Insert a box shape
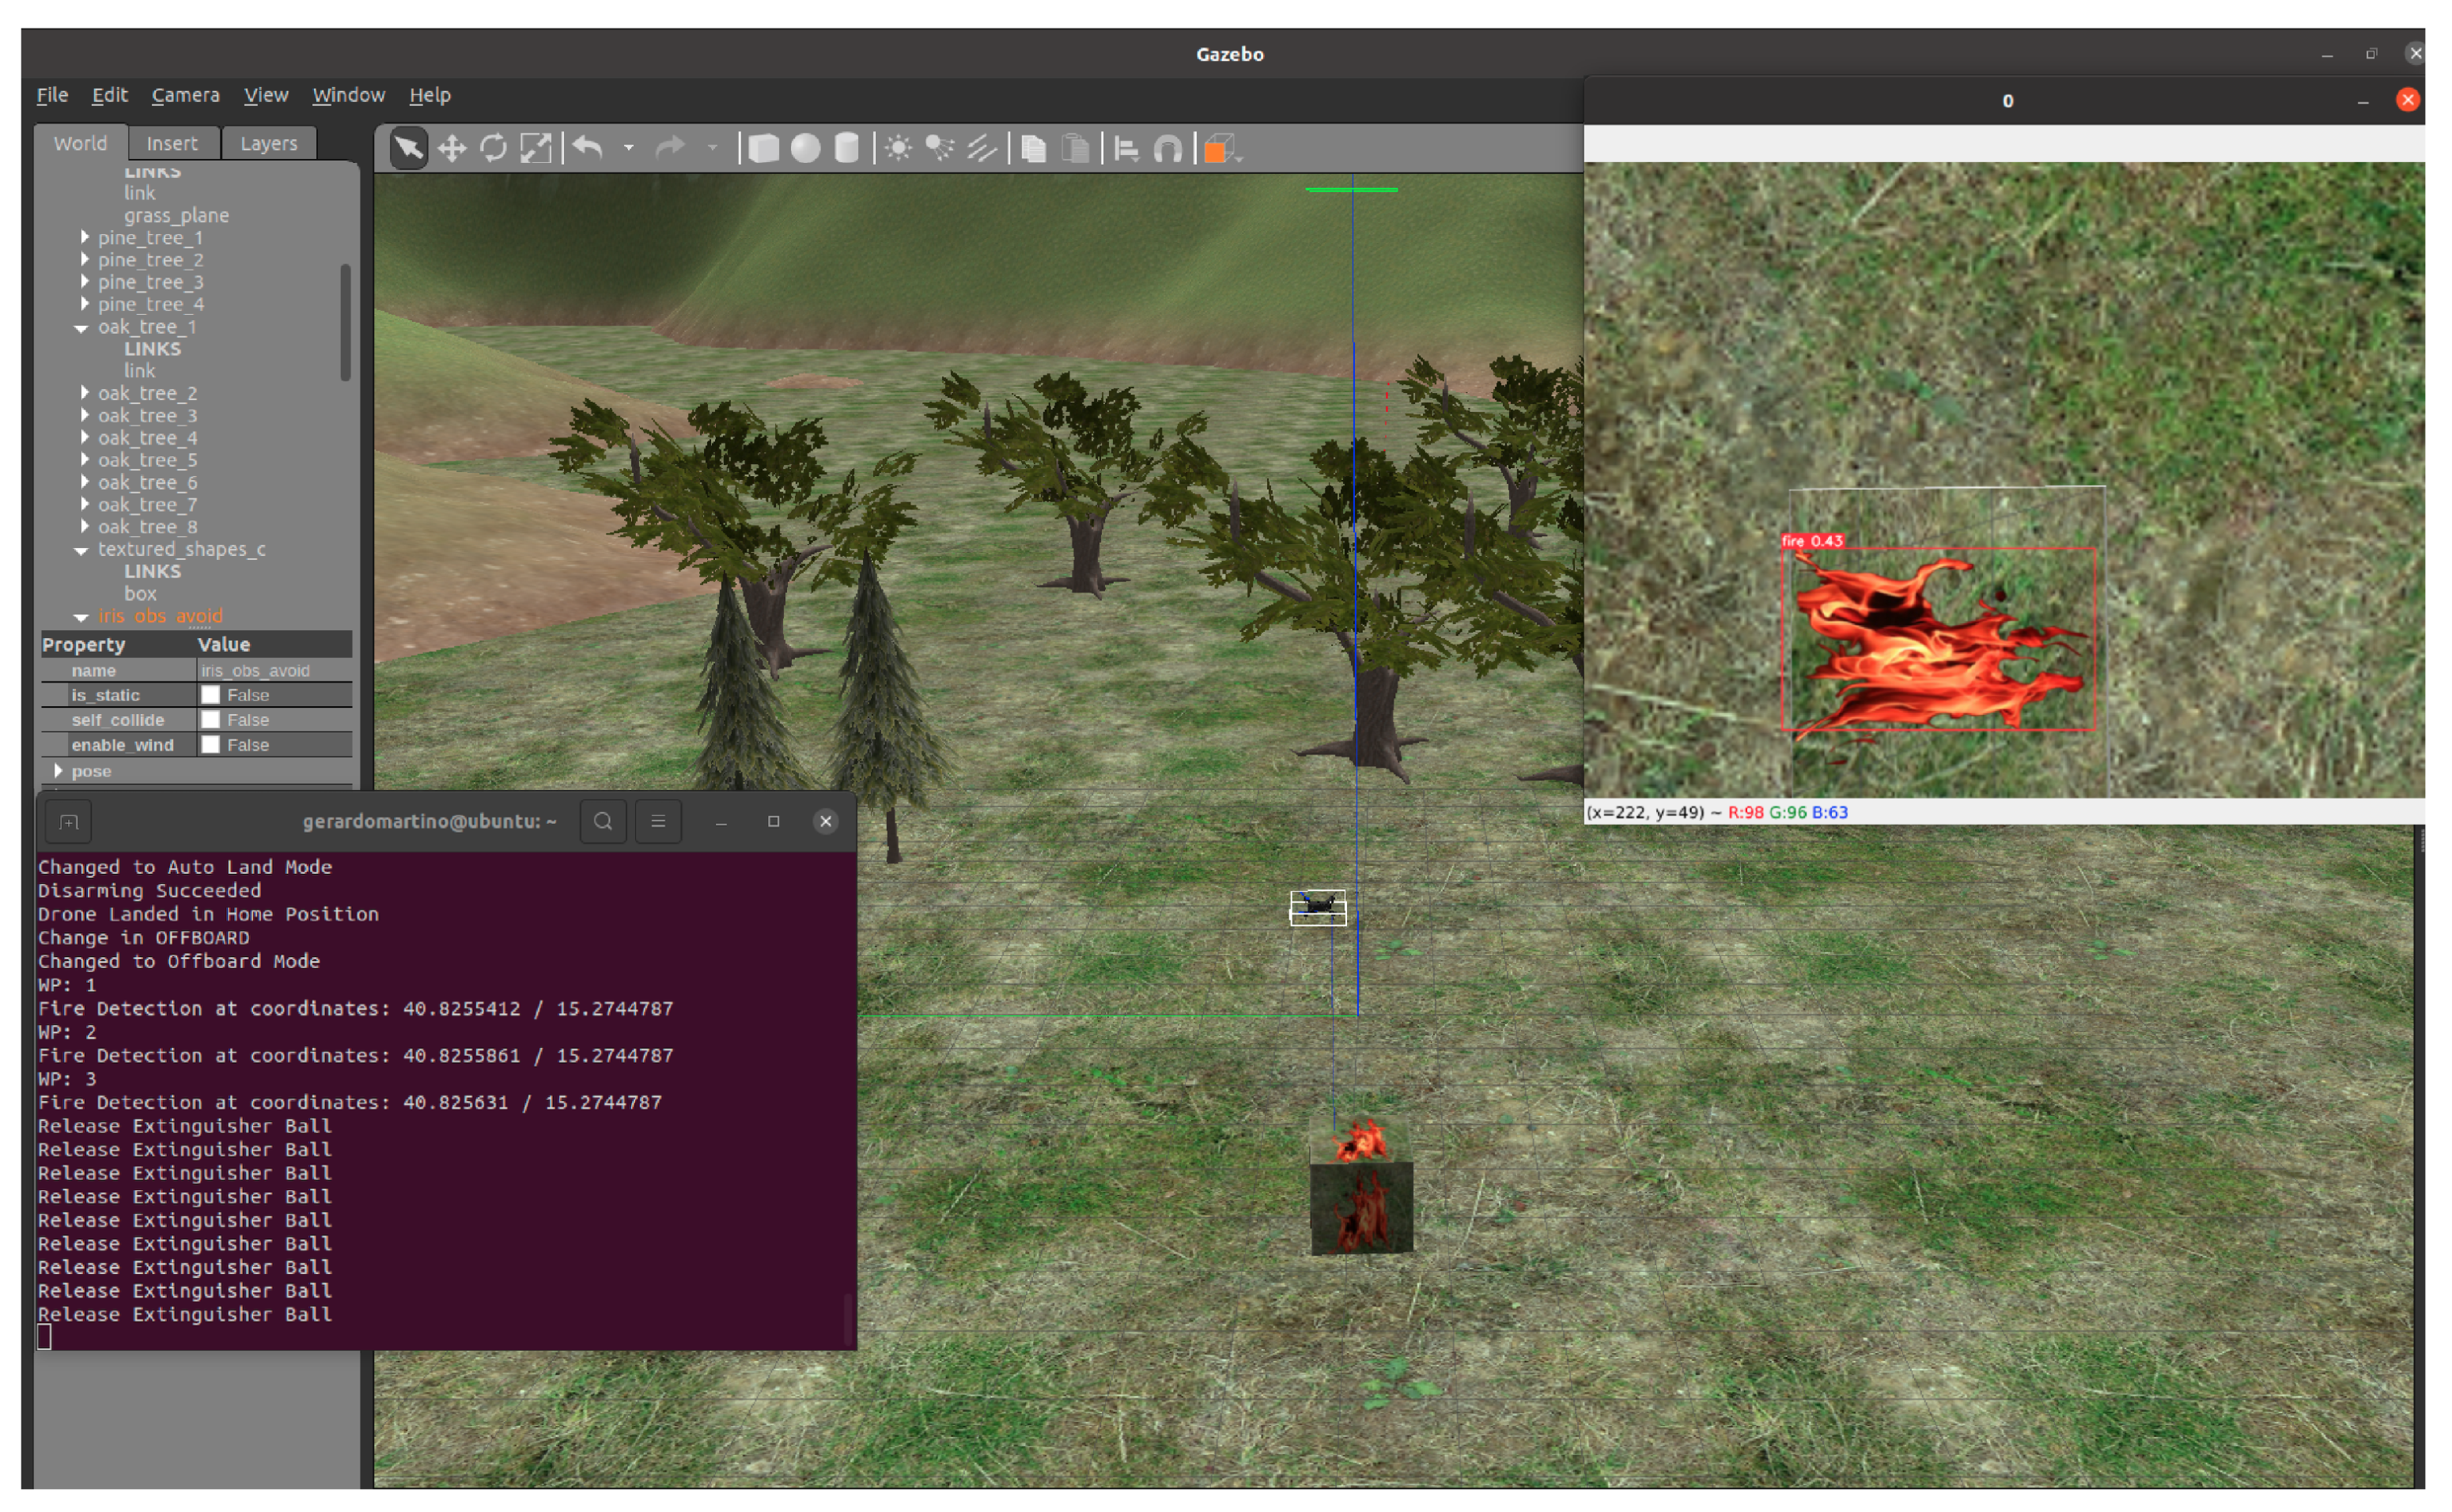Viewport: 2452px width, 1512px height. click(x=764, y=149)
